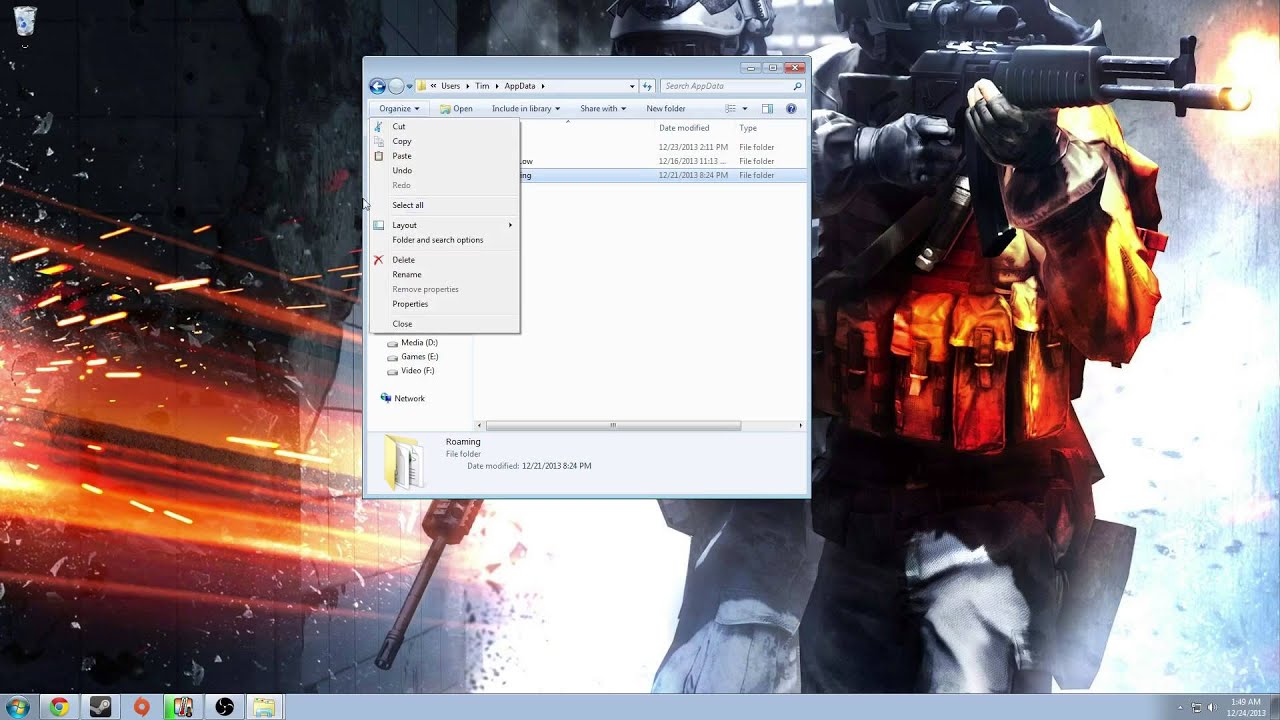Click the folder icon in the address bar
This screenshot has height=720, width=1280.
tap(423, 86)
